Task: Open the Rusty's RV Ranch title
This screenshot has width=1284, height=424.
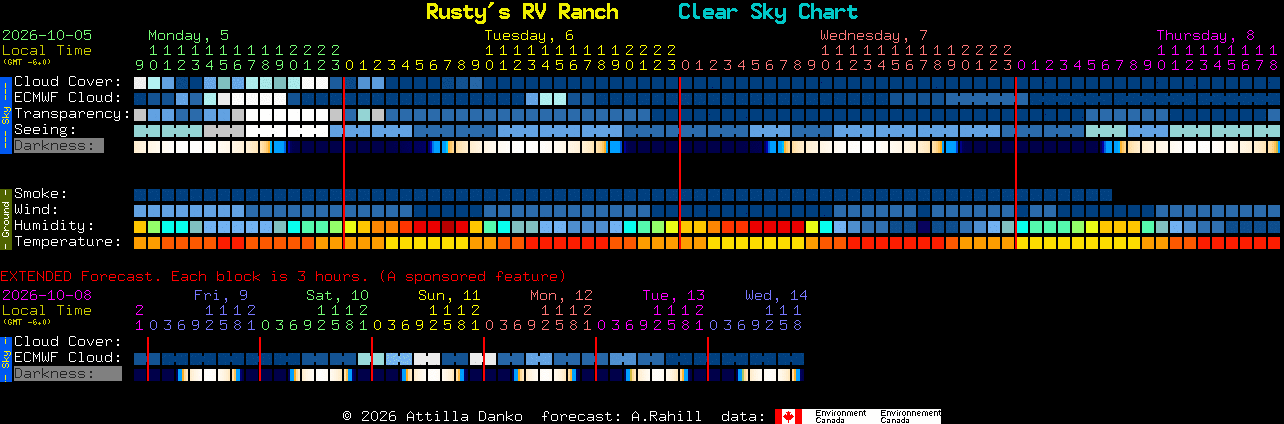Action: pyautogui.click(x=522, y=12)
